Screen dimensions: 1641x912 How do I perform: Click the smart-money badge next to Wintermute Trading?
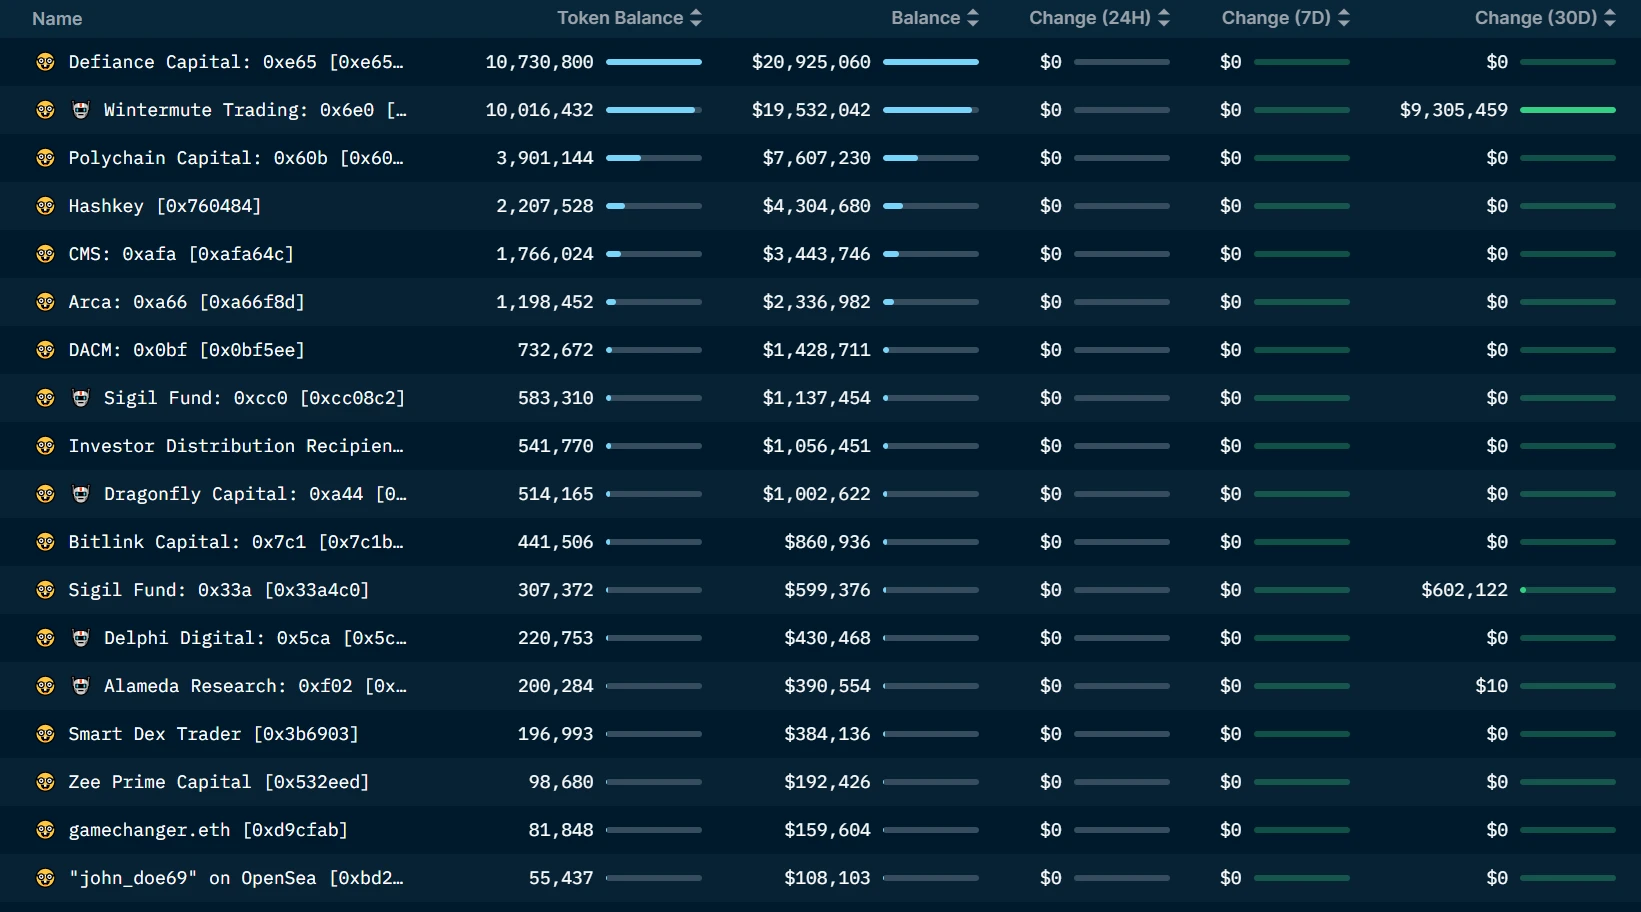[81, 110]
